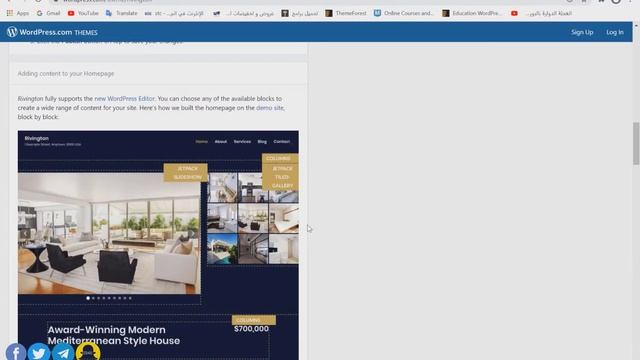Click the THEMES label in header
The image size is (640, 360).
pyautogui.click(x=86, y=32)
